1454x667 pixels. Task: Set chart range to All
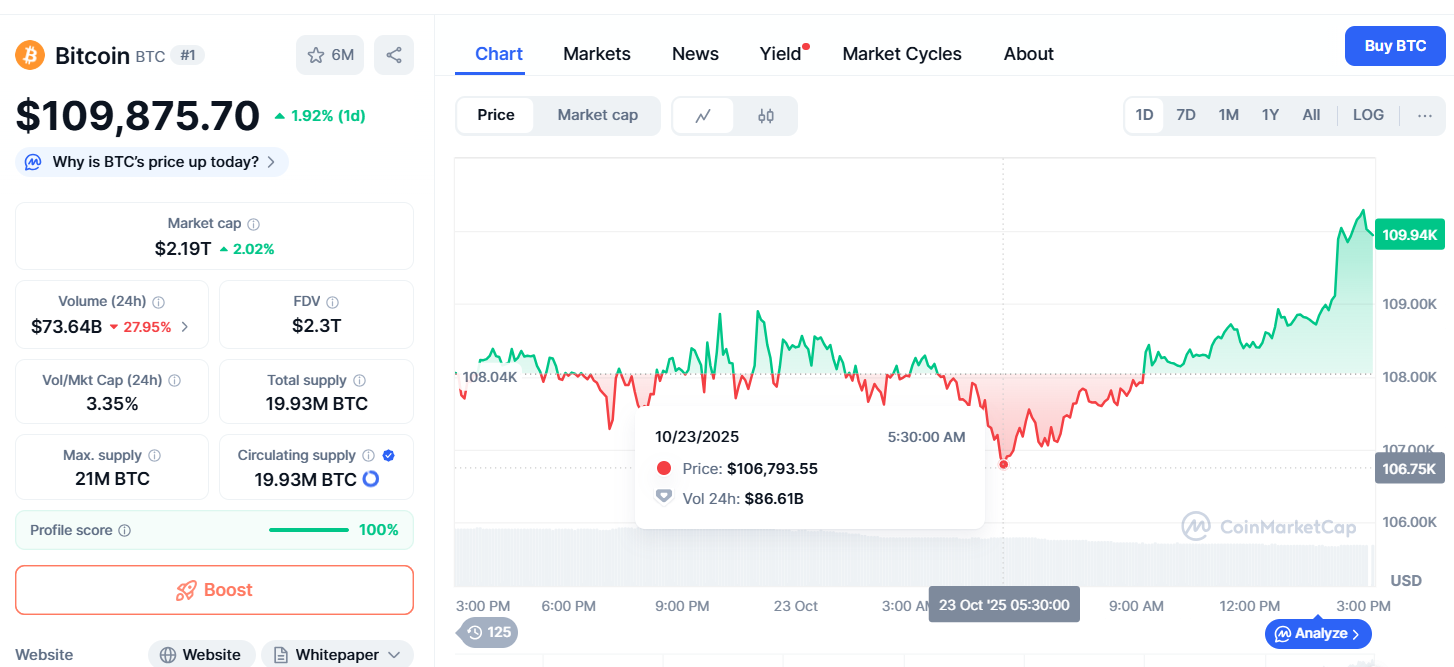[1311, 115]
